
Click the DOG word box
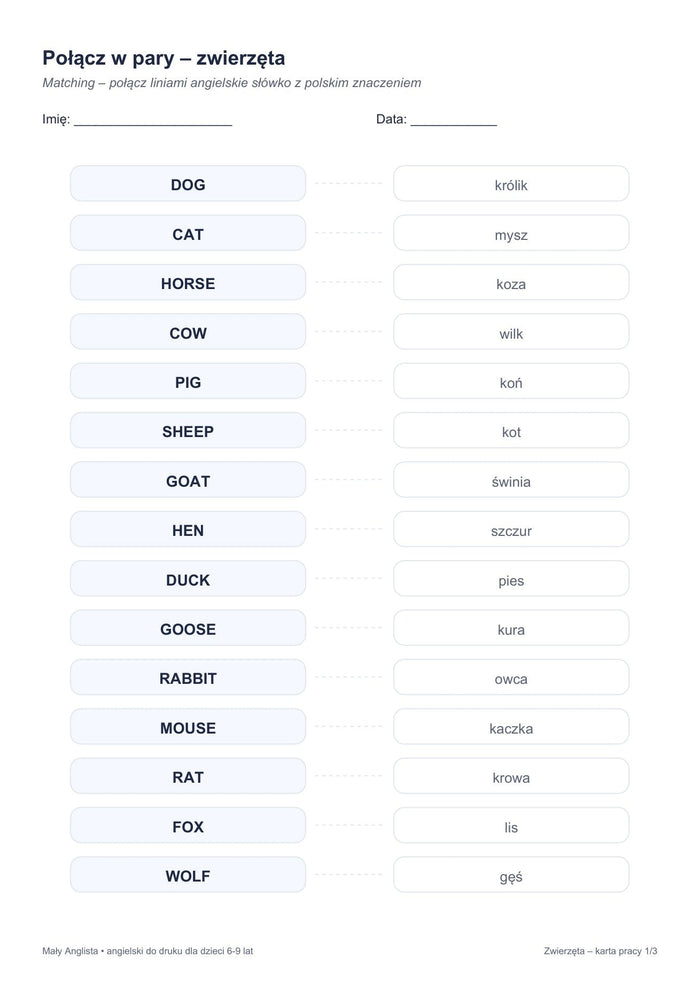(188, 184)
